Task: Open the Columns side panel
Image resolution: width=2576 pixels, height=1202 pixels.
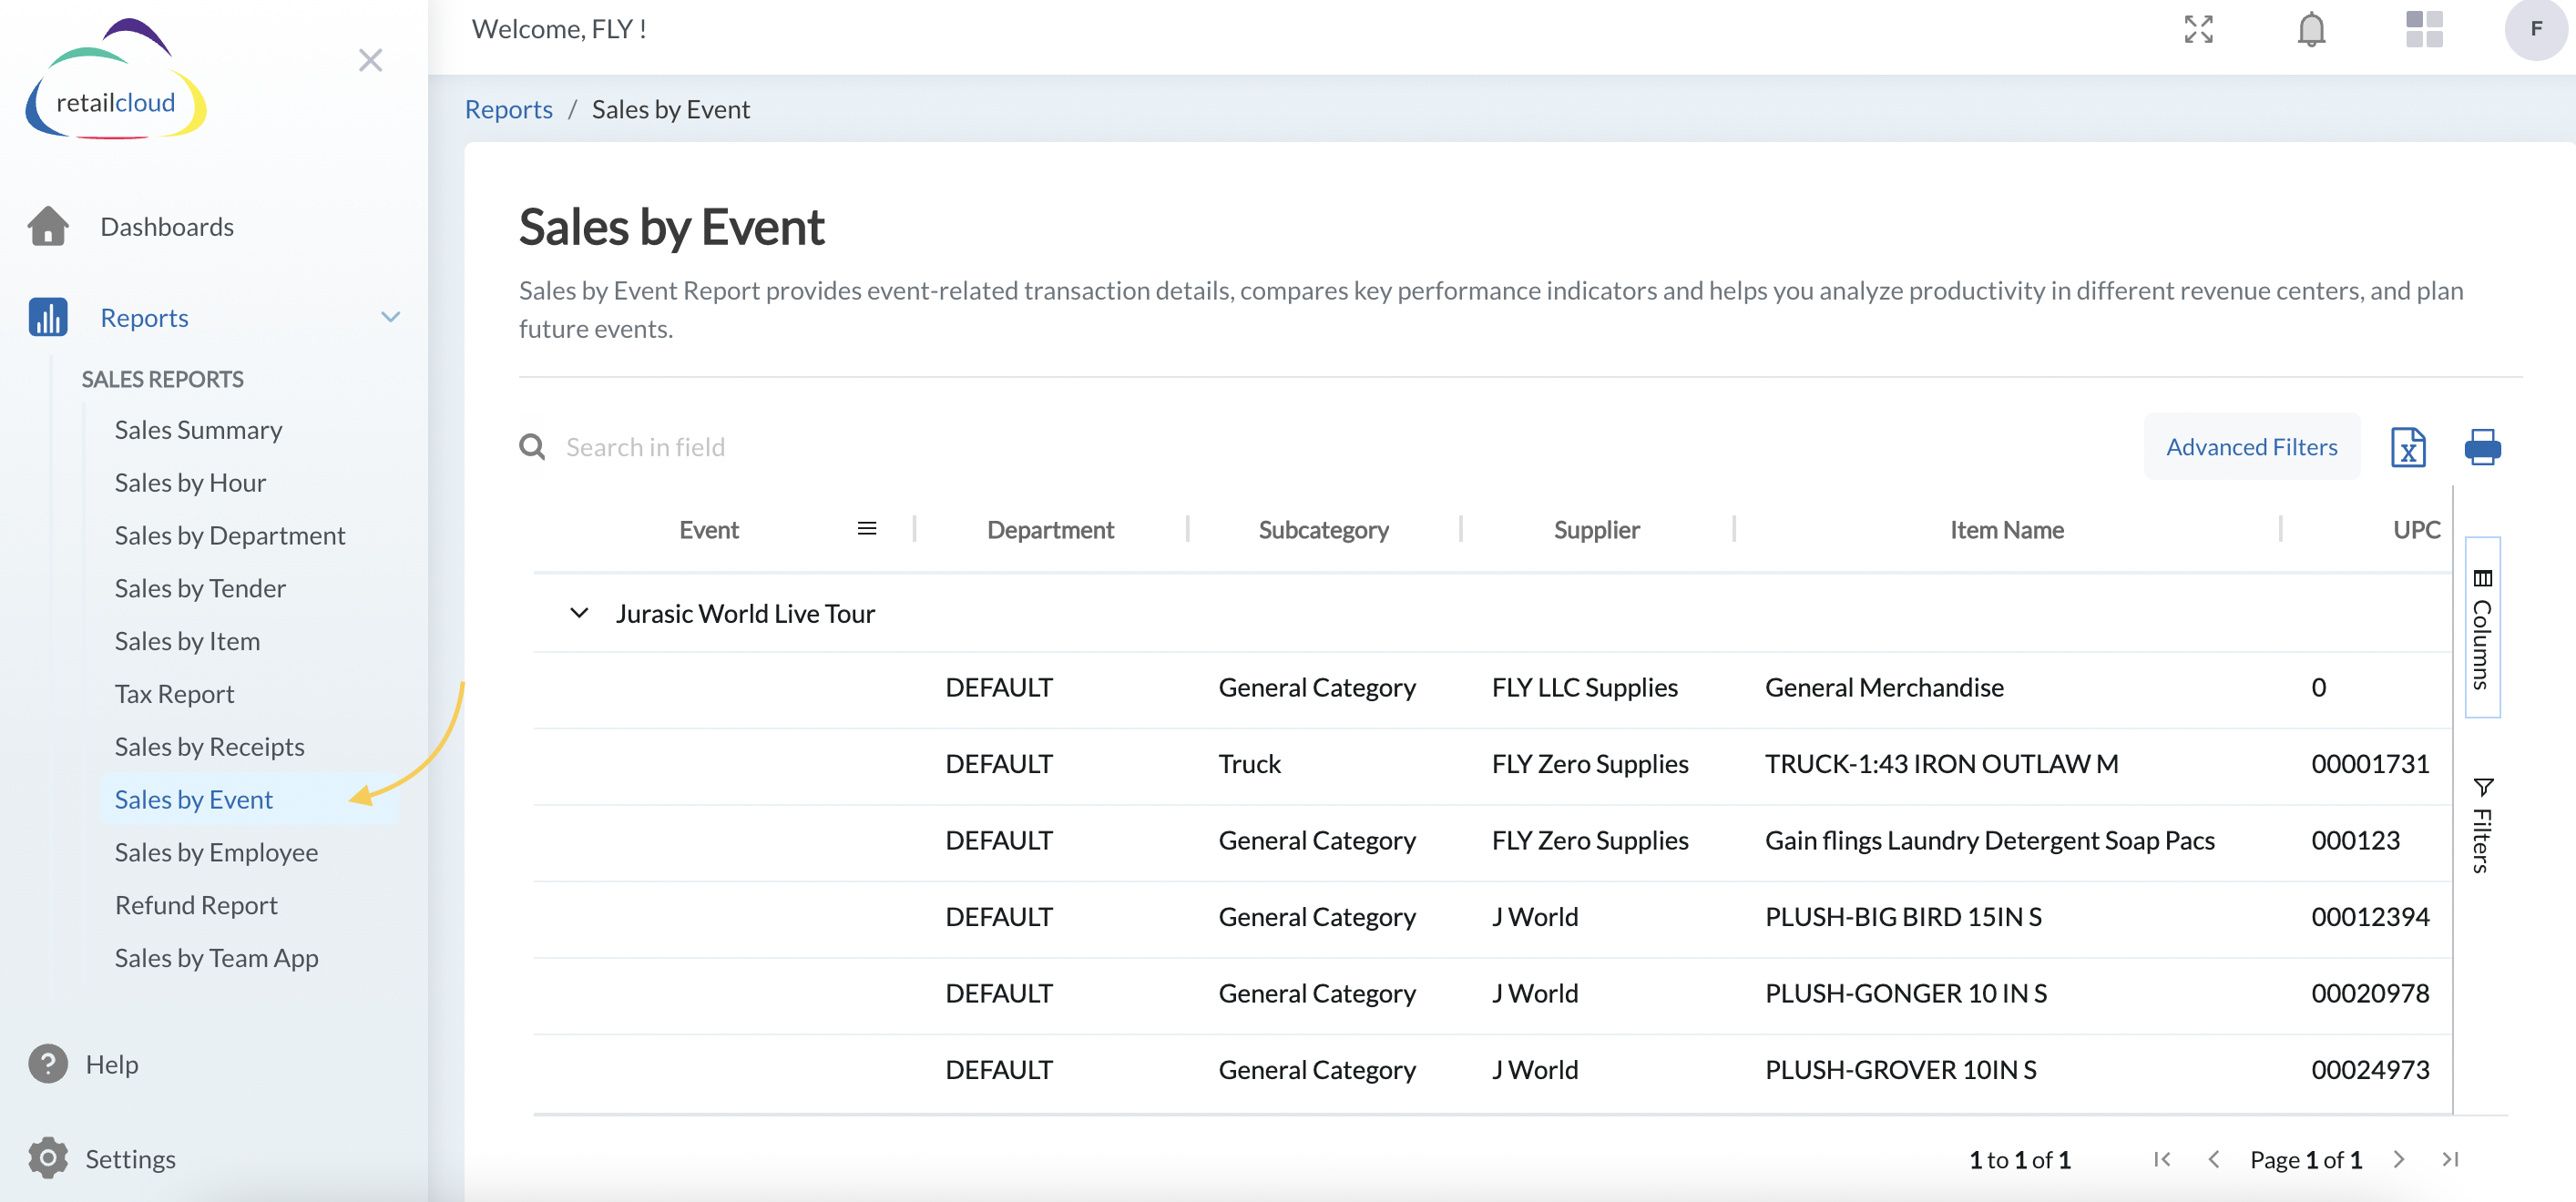Action: [2482, 628]
